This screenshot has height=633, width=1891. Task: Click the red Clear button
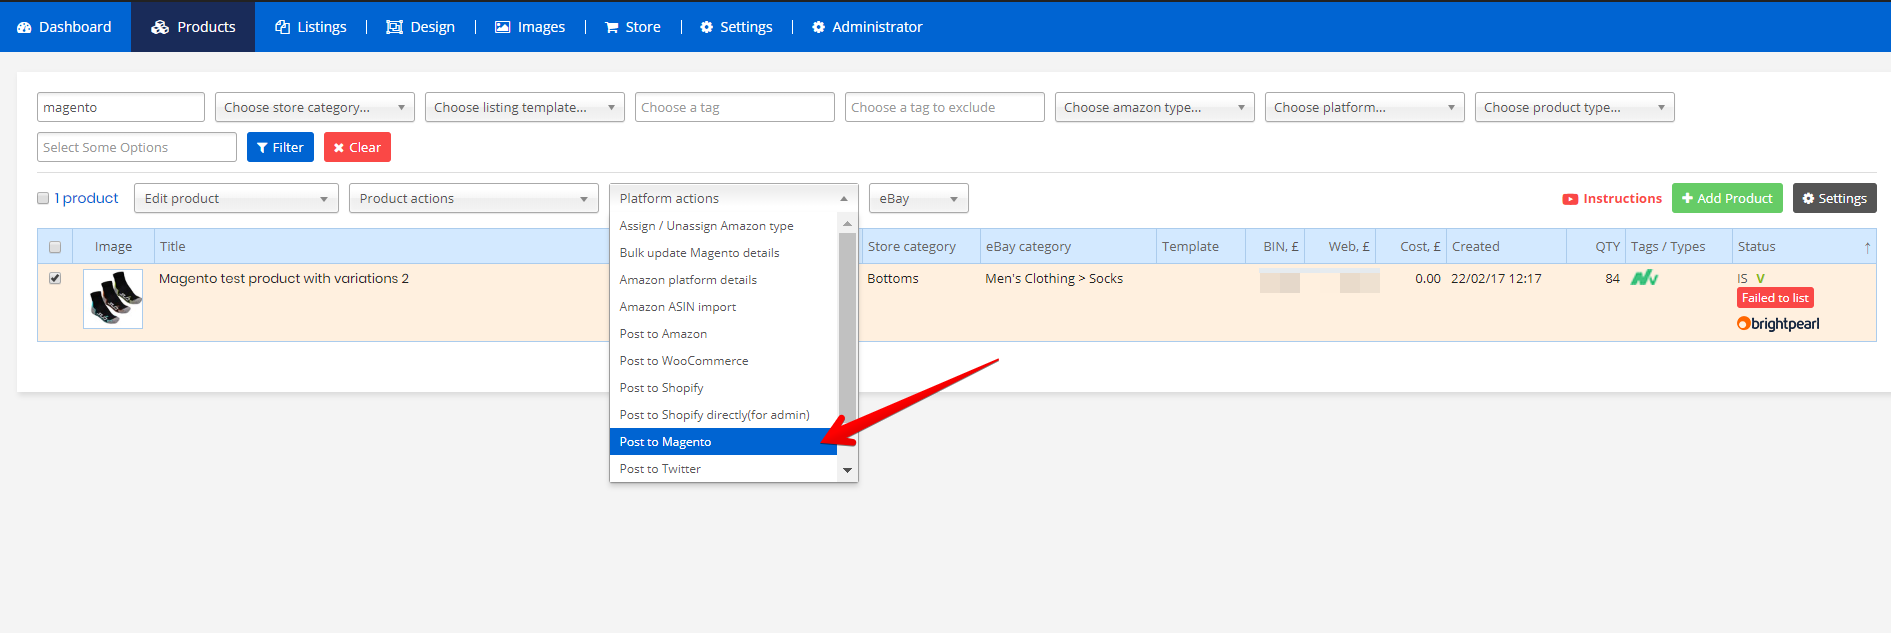pyautogui.click(x=357, y=147)
